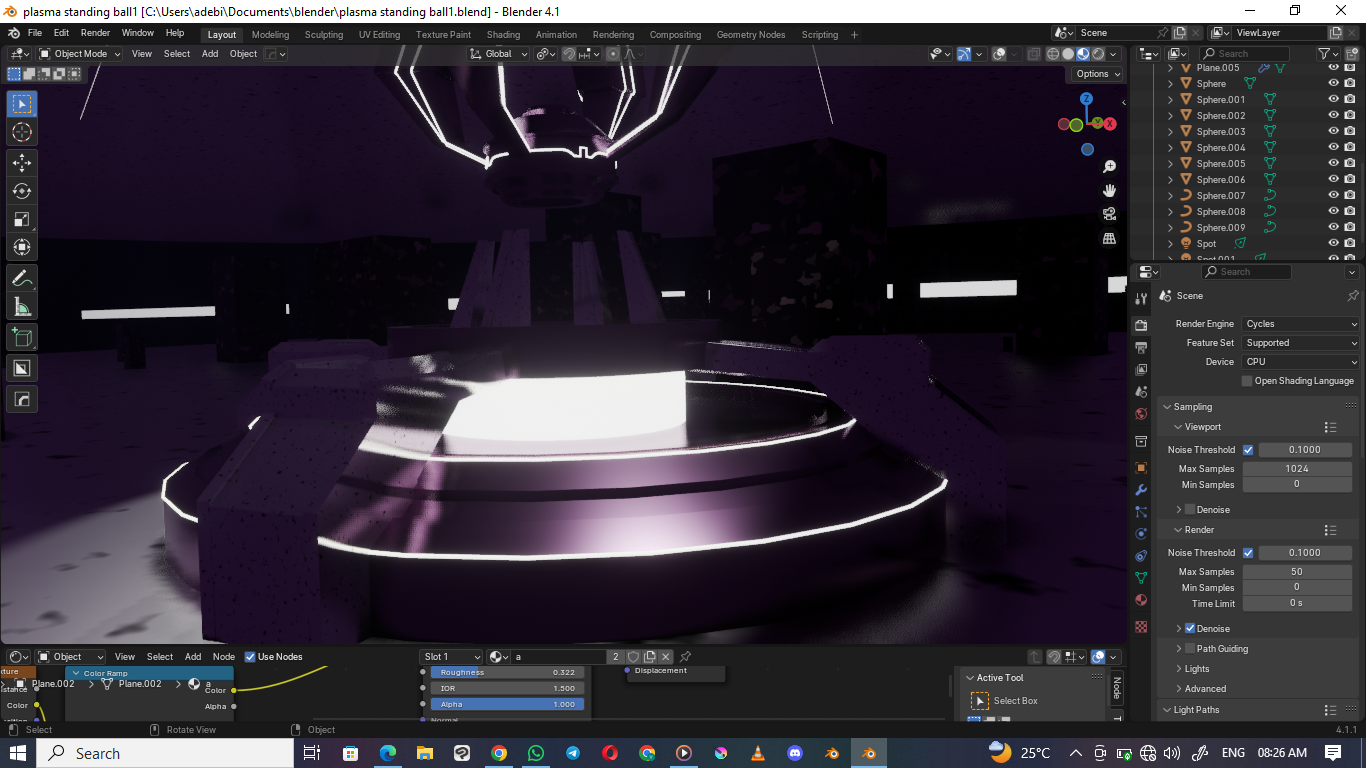Activate the Rotate tool
This screenshot has height=768, width=1366.
click(22, 190)
